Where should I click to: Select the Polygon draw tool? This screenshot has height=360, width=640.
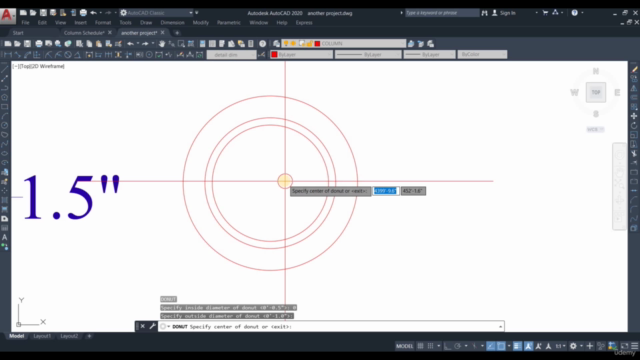[4, 98]
